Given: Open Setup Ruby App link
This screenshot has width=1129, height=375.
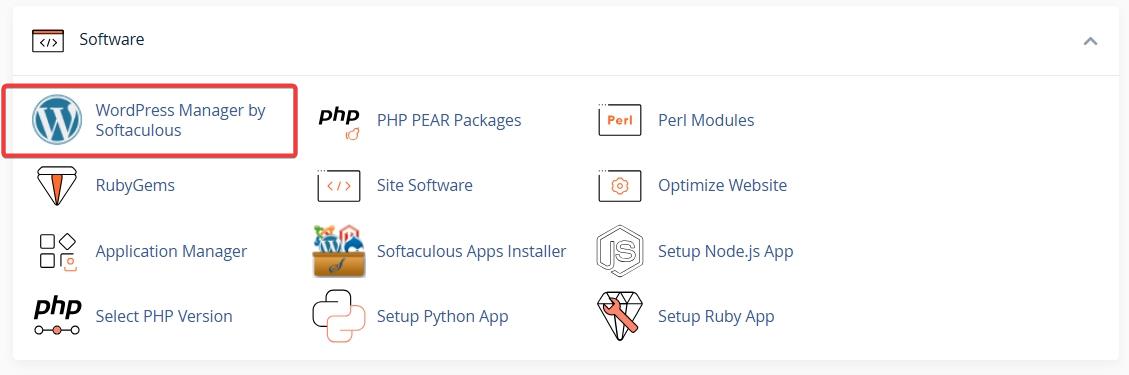Looking at the screenshot, I should click(716, 316).
